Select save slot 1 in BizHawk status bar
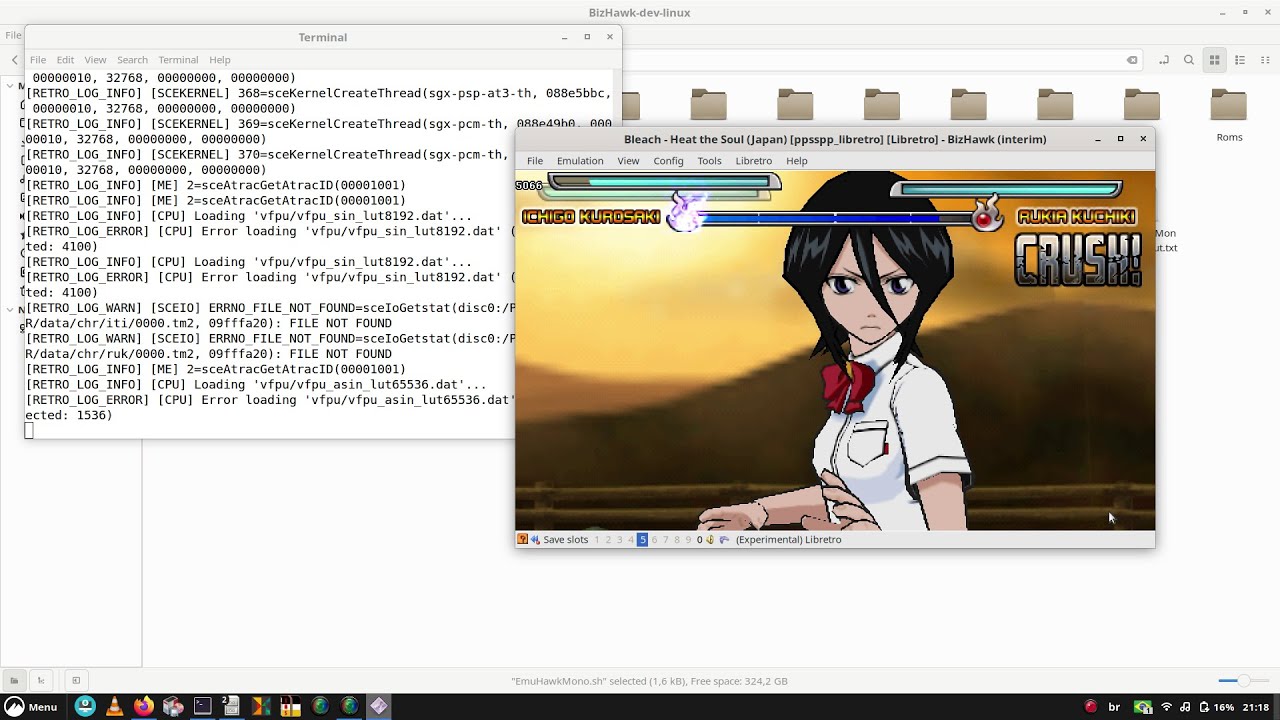Viewport: 1280px width, 720px height. coord(597,540)
